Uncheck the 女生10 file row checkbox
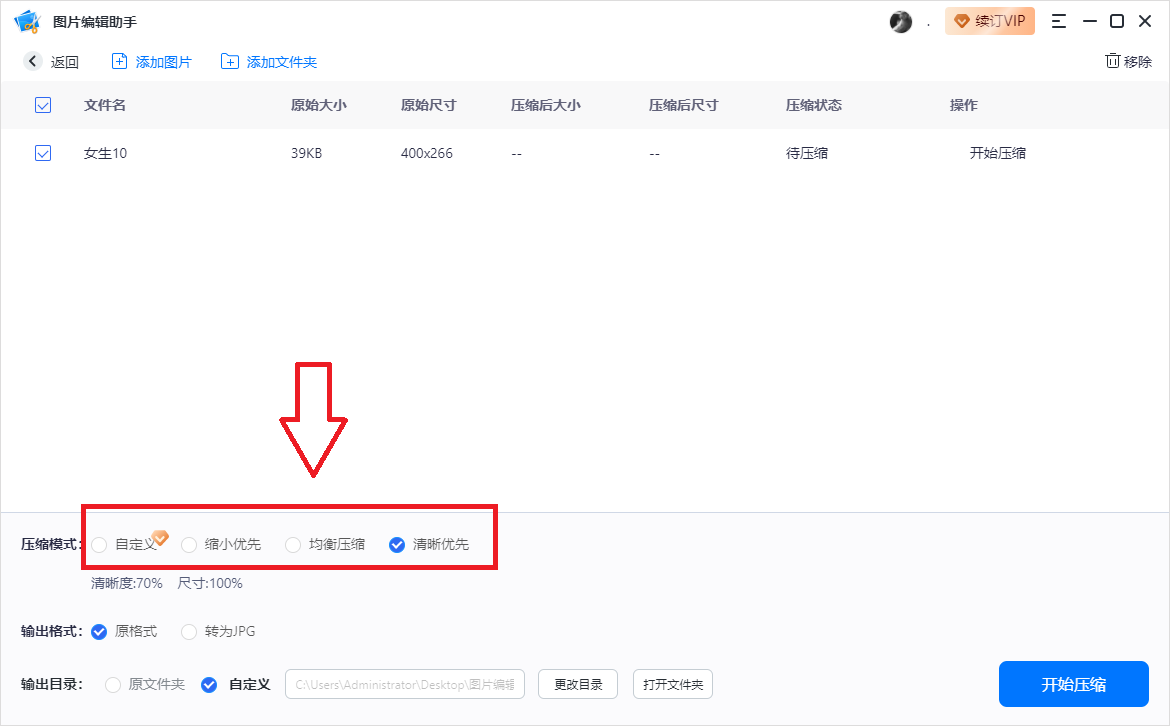Screen dimensions: 1170x726 [x=42, y=153]
